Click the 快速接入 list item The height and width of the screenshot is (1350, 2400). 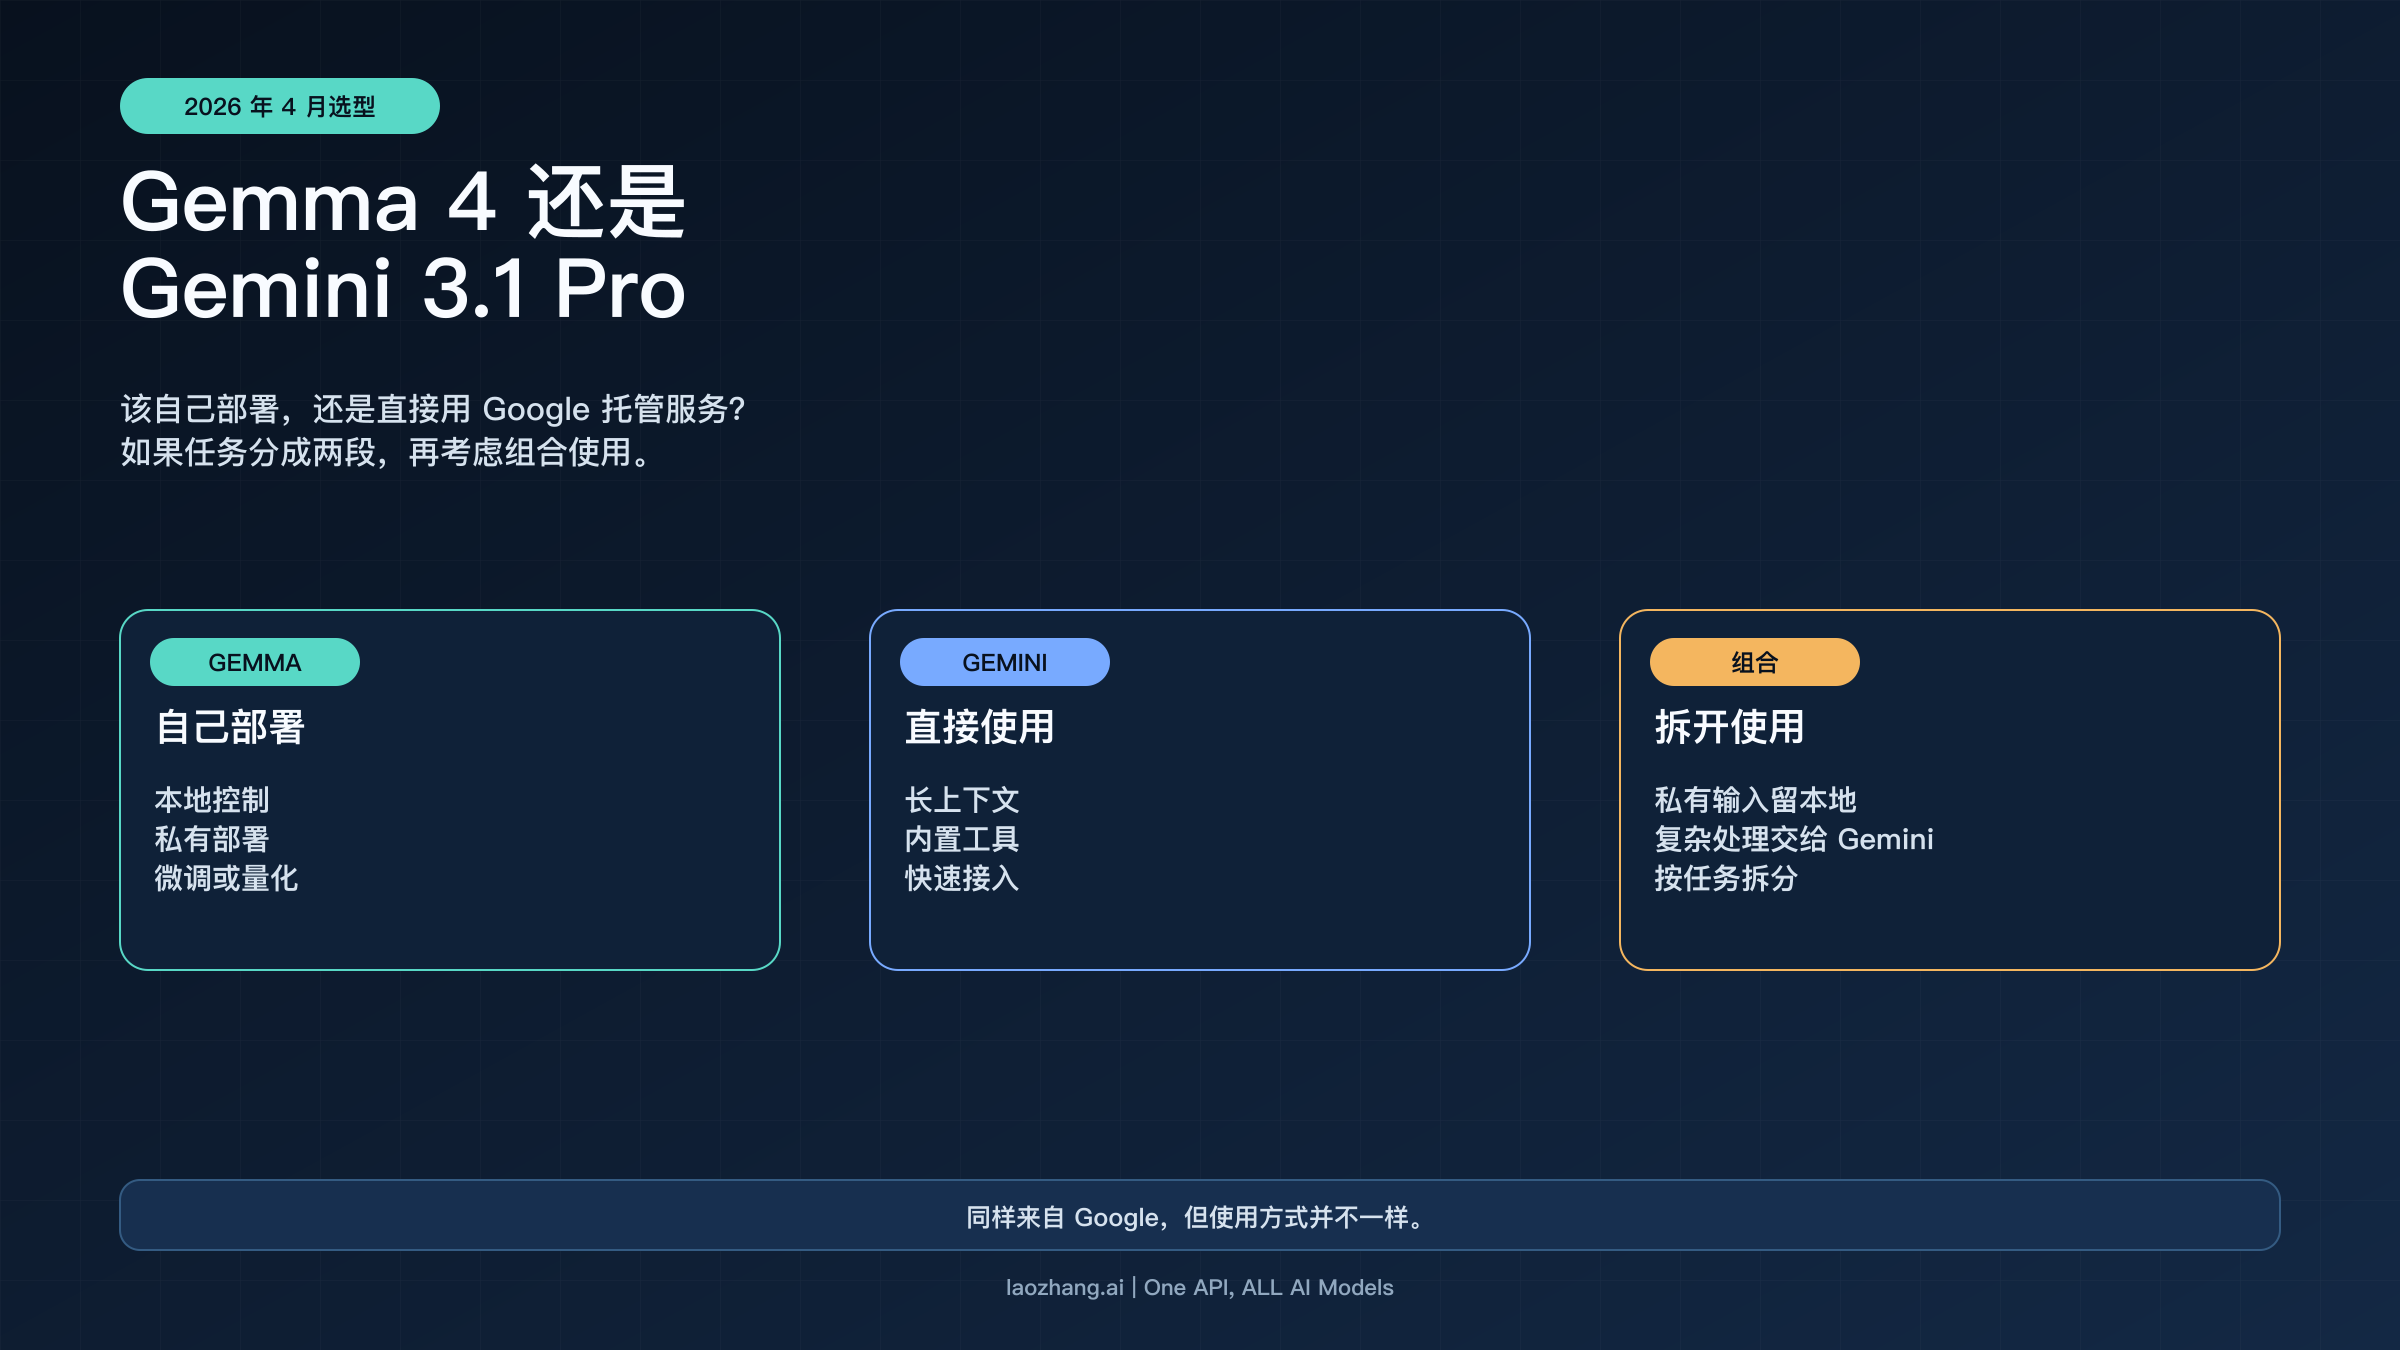[961, 878]
